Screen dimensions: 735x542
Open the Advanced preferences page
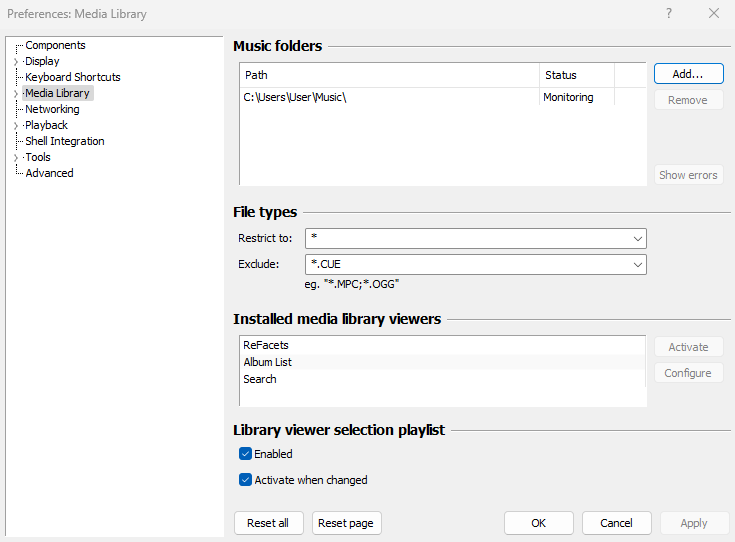pos(49,173)
